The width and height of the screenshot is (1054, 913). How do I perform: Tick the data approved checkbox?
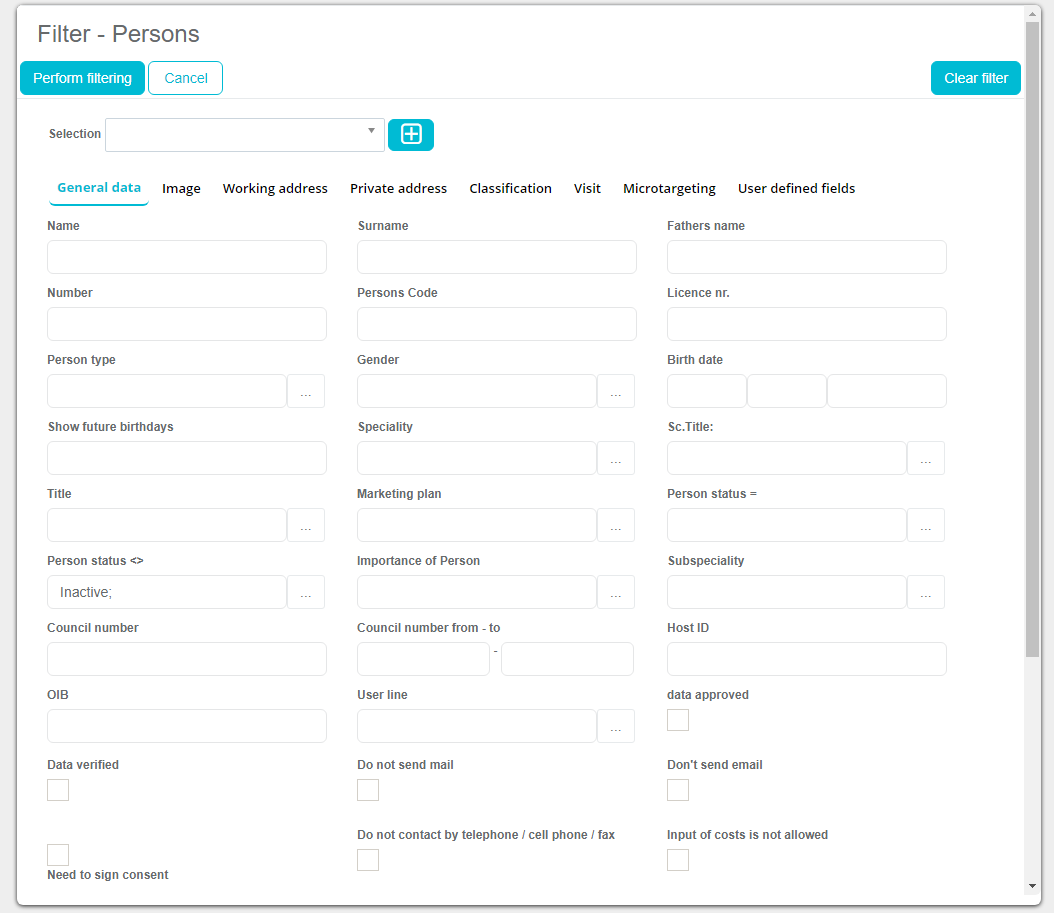tap(678, 720)
